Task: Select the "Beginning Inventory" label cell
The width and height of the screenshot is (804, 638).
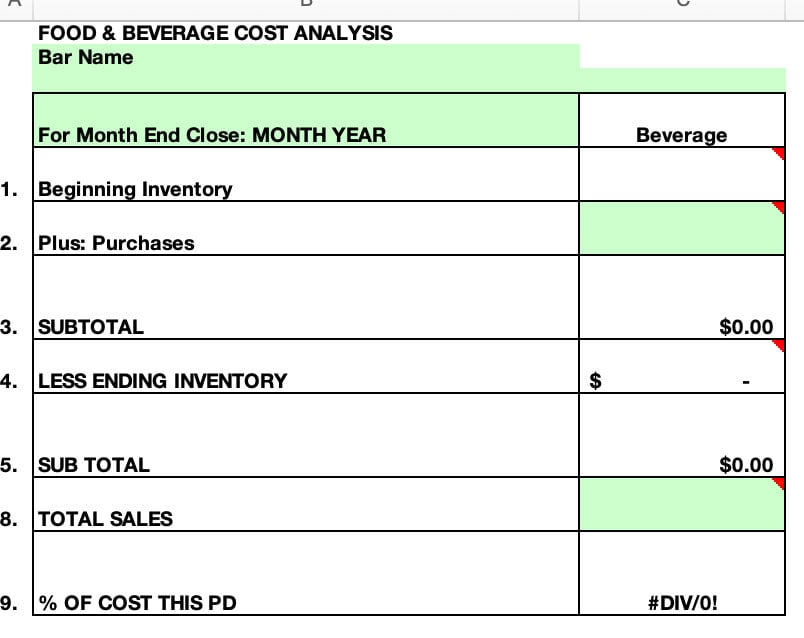Action: (x=306, y=174)
